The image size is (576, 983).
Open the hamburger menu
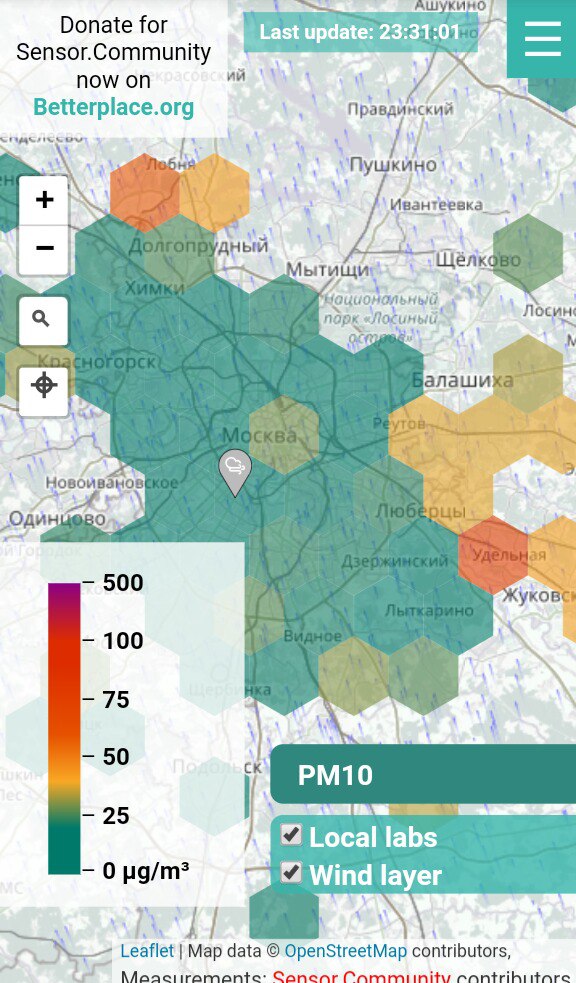click(x=542, y=39)
